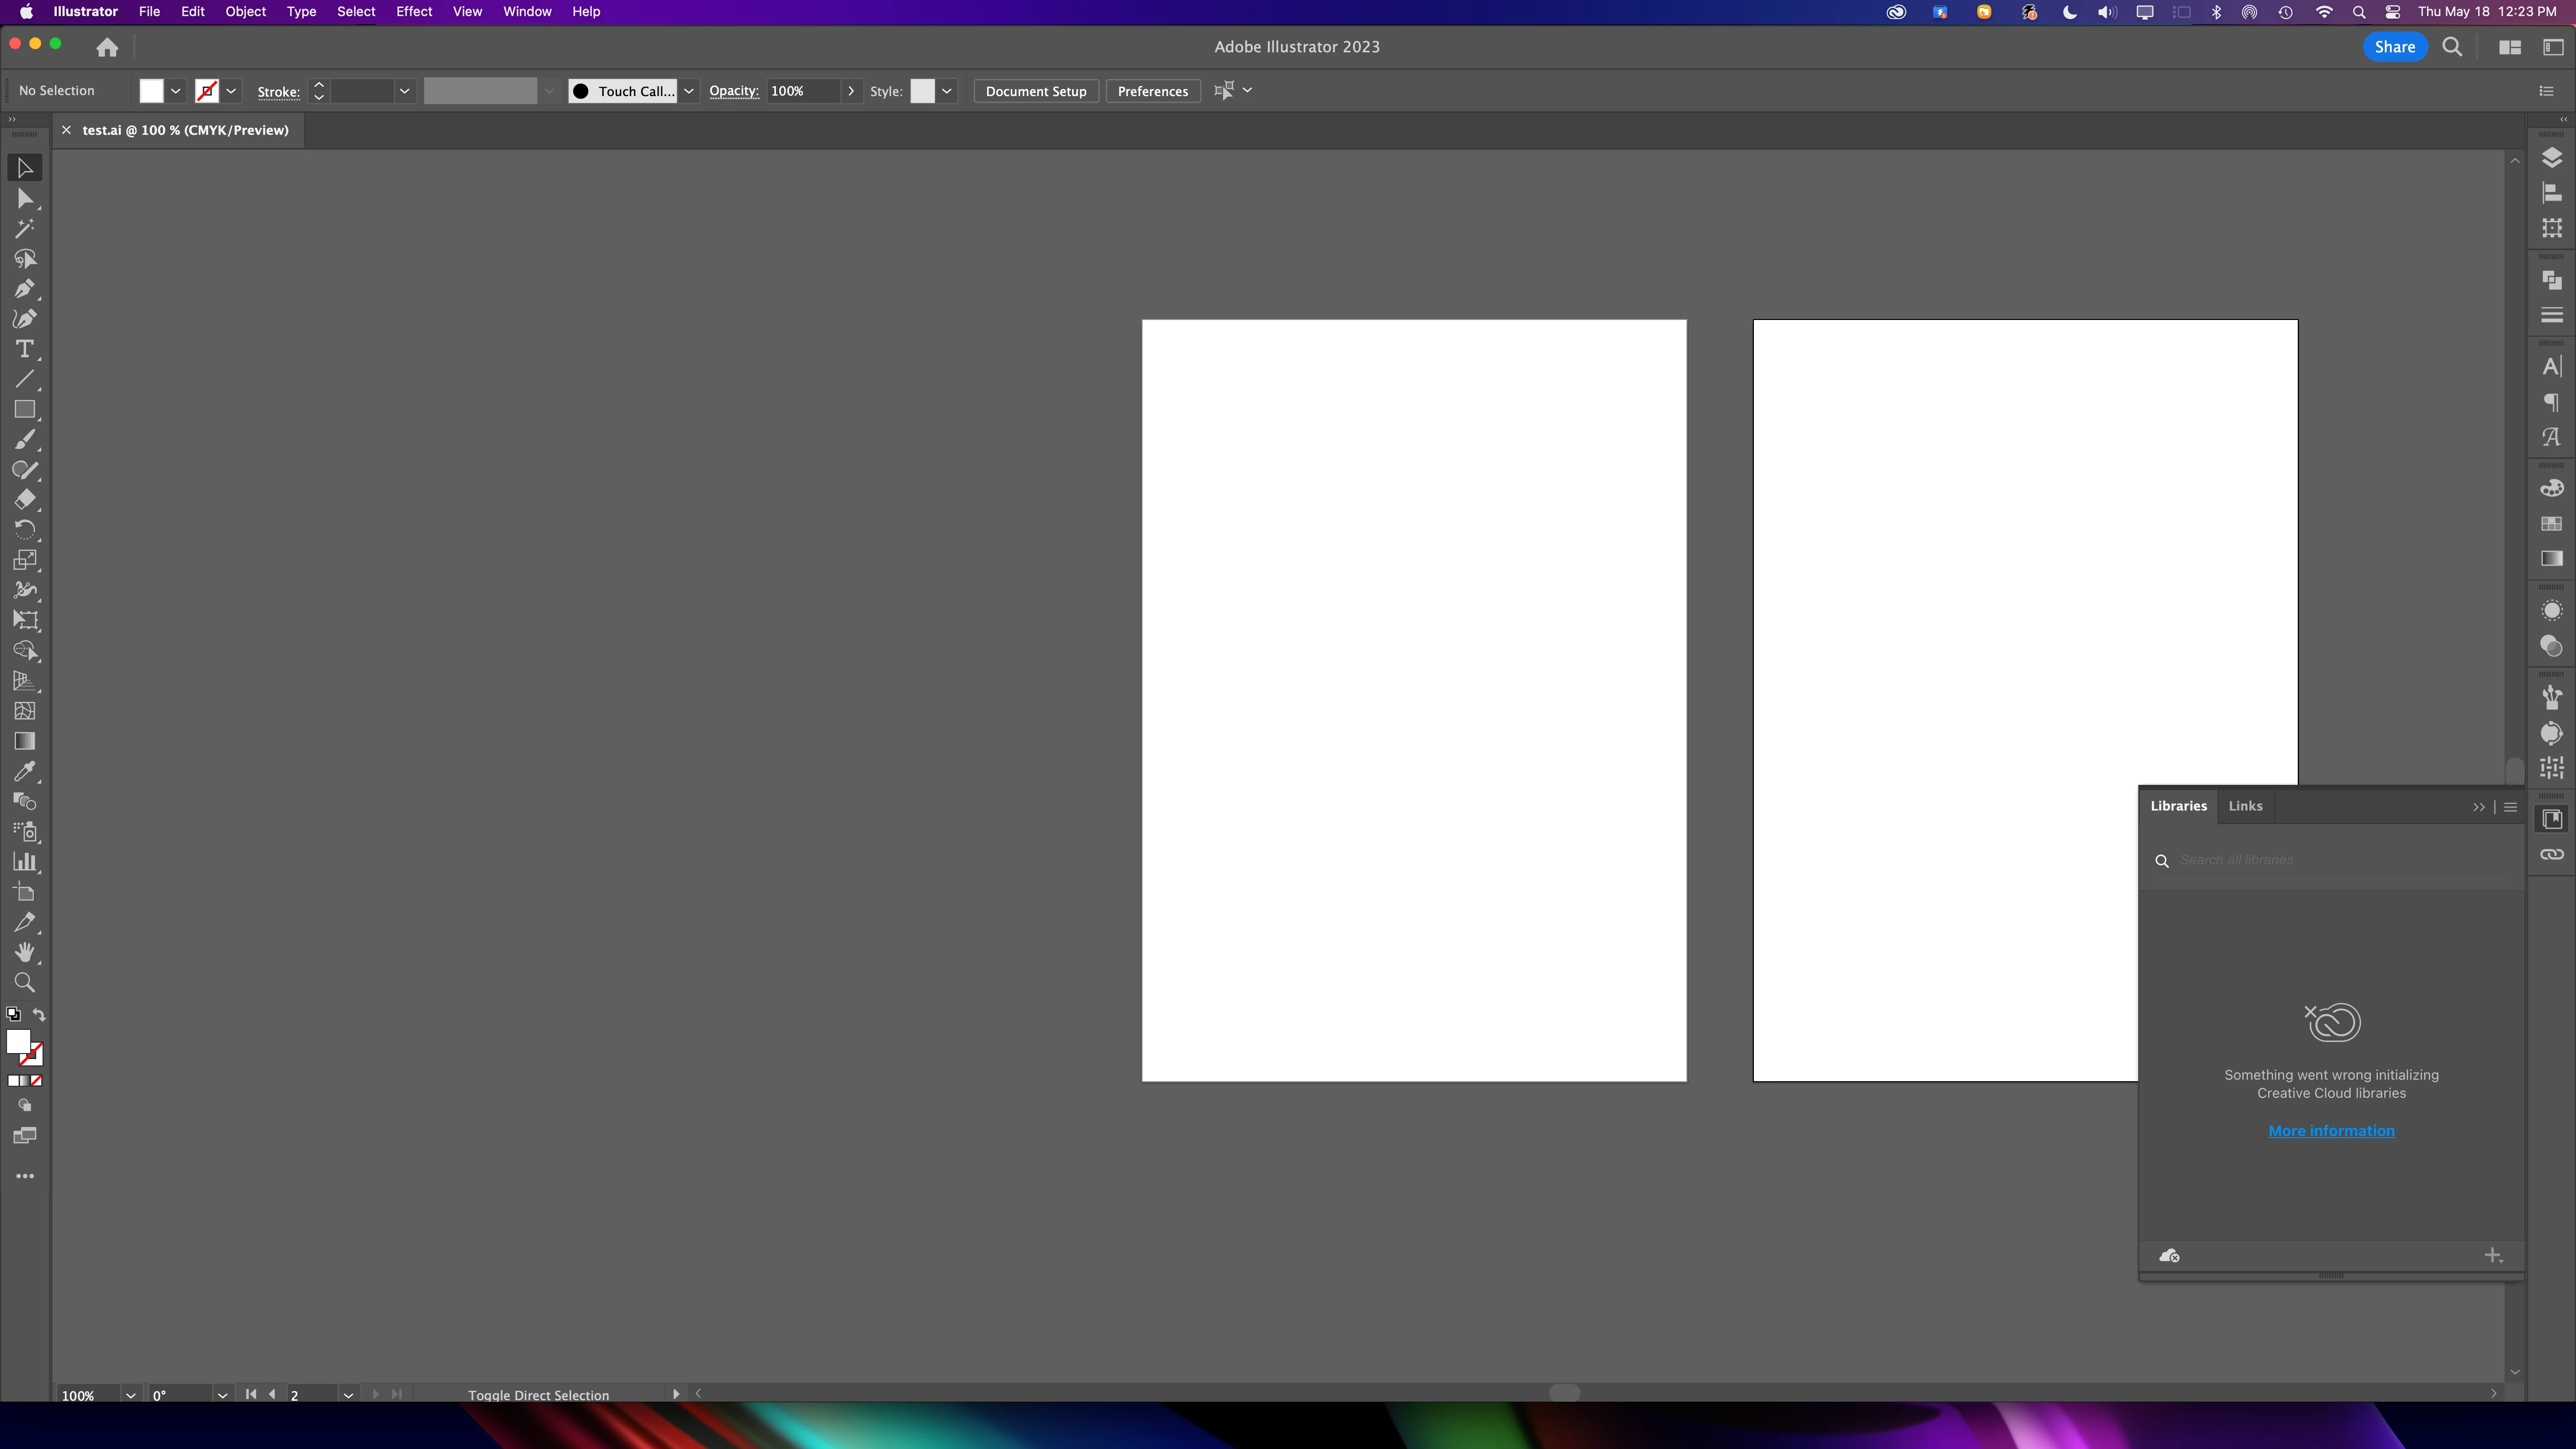Select the Magic Wand tool
2576x1449 pixels.
(x=24, y=229)
